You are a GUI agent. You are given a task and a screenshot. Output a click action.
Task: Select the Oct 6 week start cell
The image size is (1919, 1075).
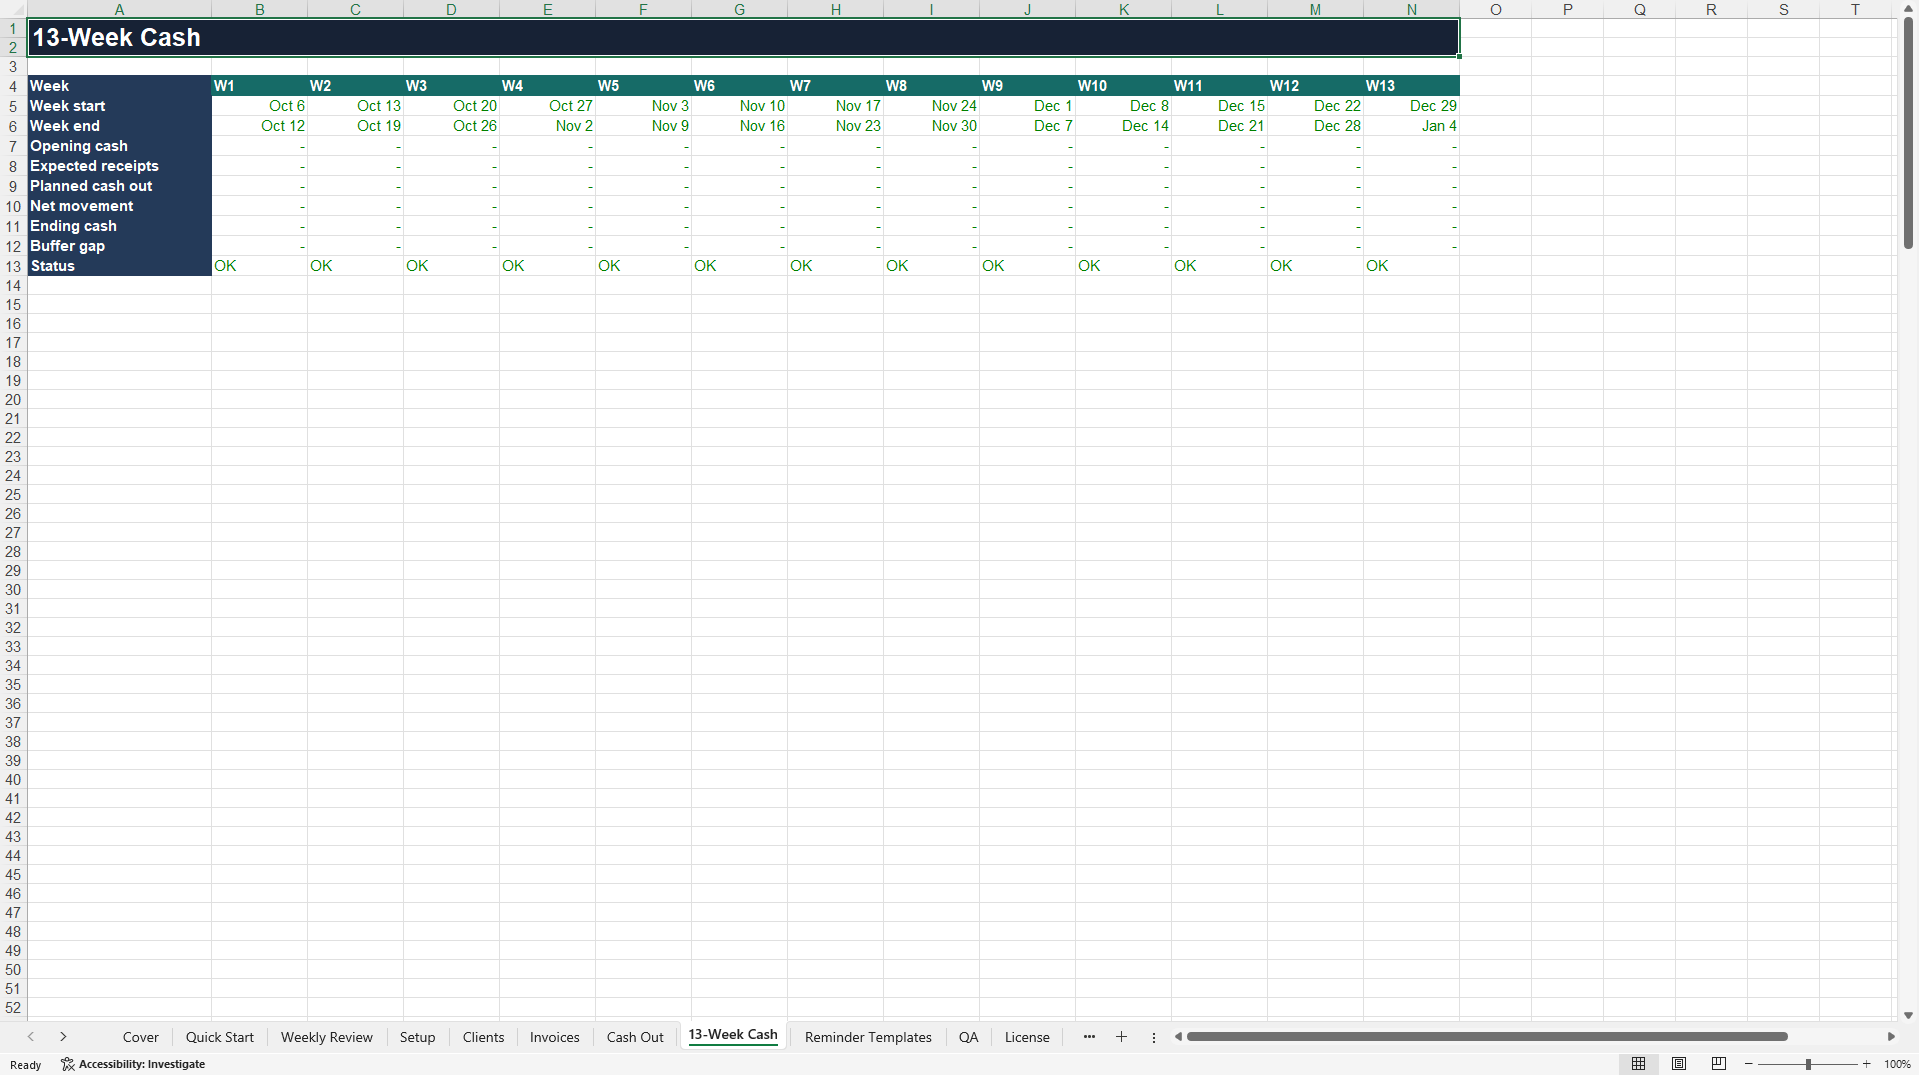pyautogui.click(x=259, y=106)
